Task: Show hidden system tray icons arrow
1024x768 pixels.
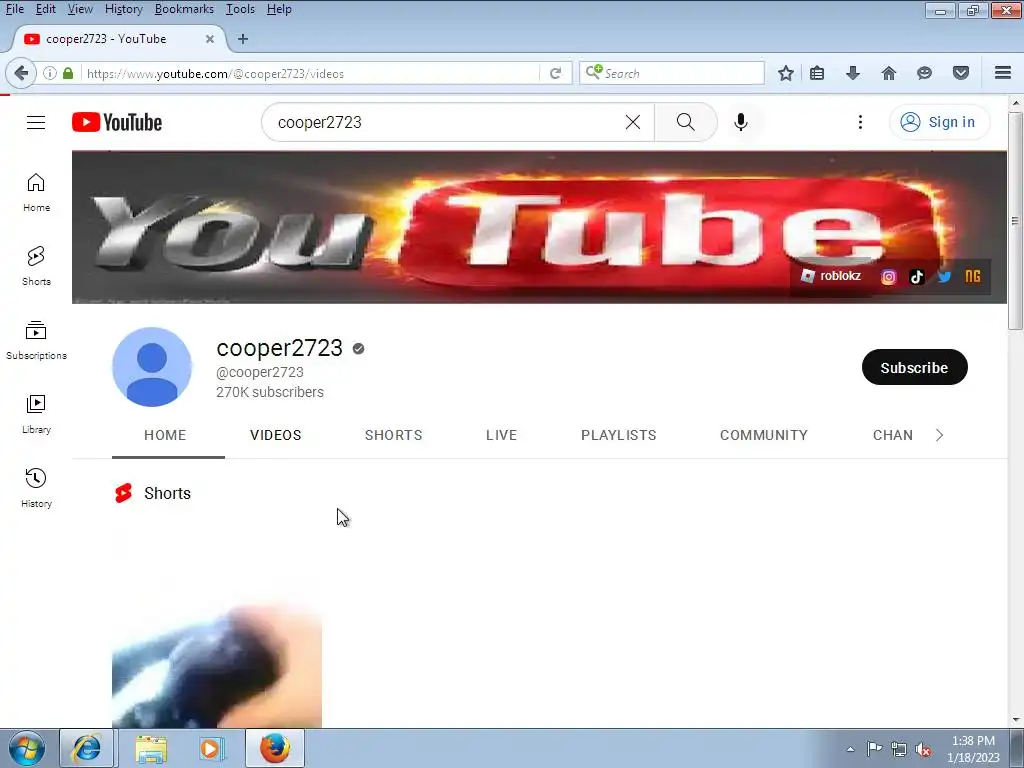Action: pos(850,749)
